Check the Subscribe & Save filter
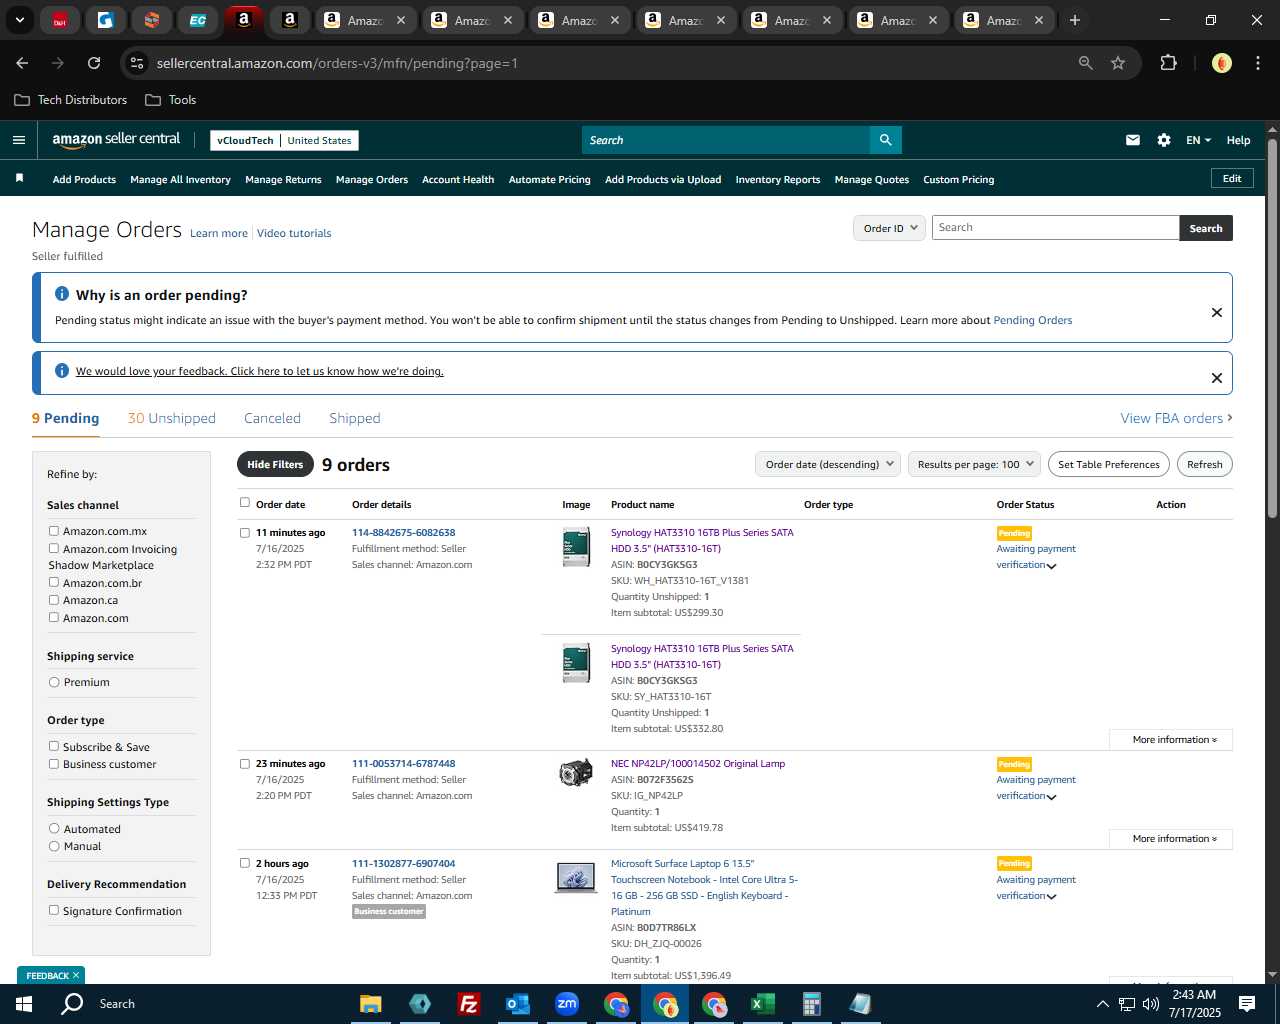1280x1024 pixels. point(54,746)
